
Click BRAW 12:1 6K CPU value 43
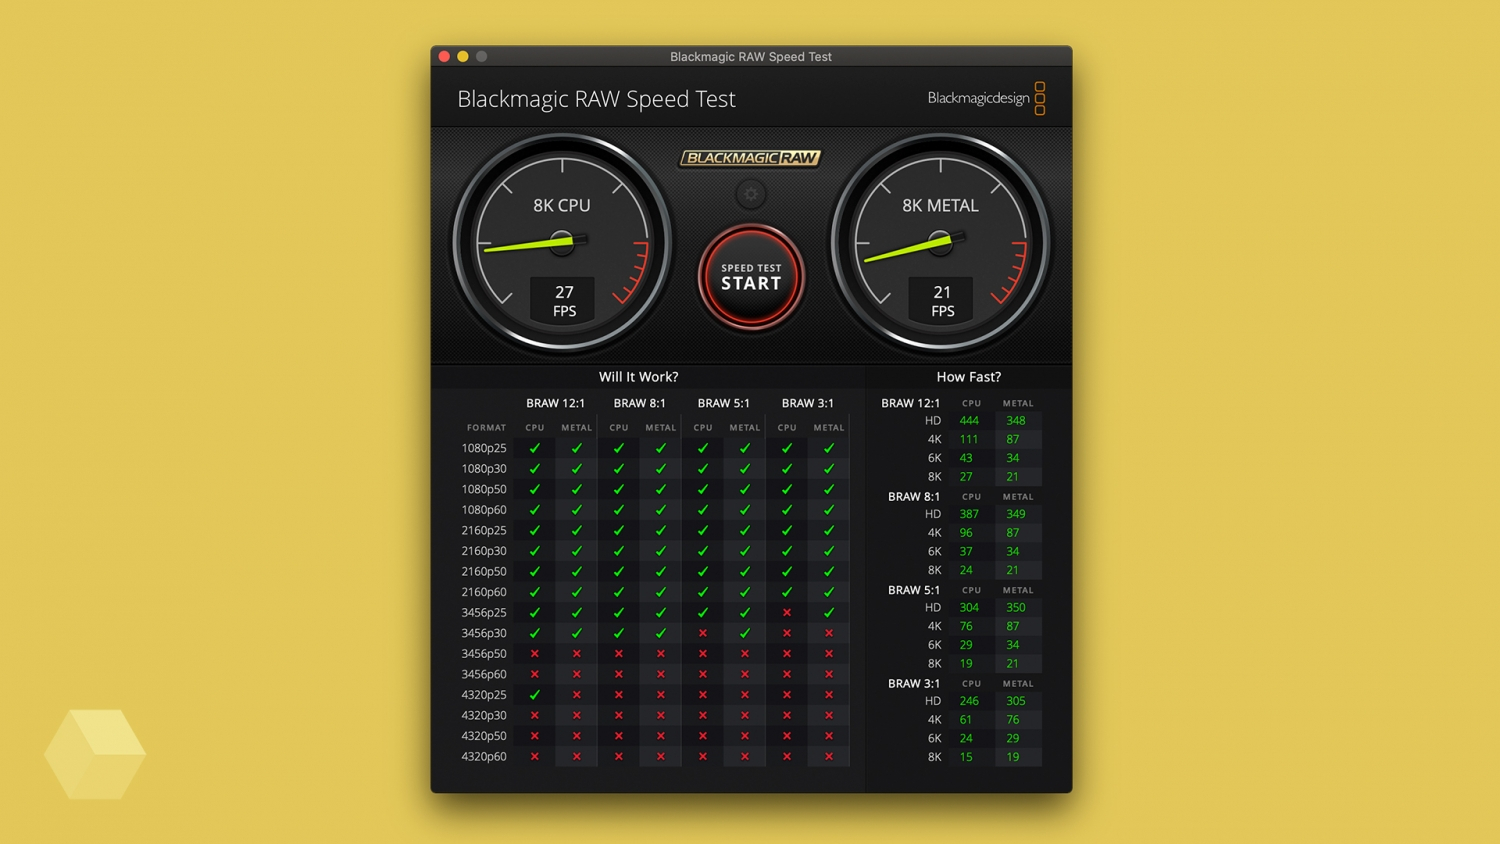(x=966, y=458)
